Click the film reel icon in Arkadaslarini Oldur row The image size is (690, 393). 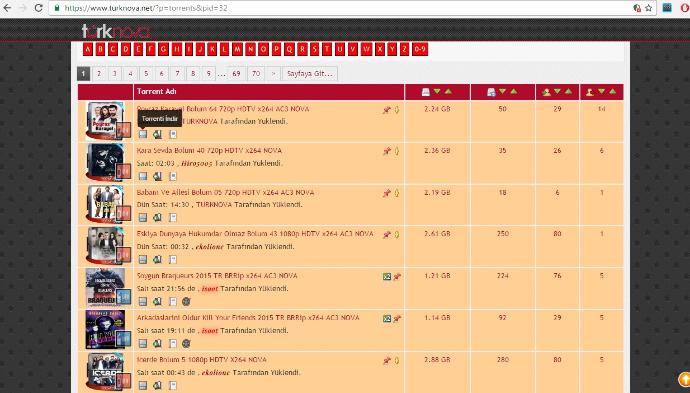coord(186,343)
